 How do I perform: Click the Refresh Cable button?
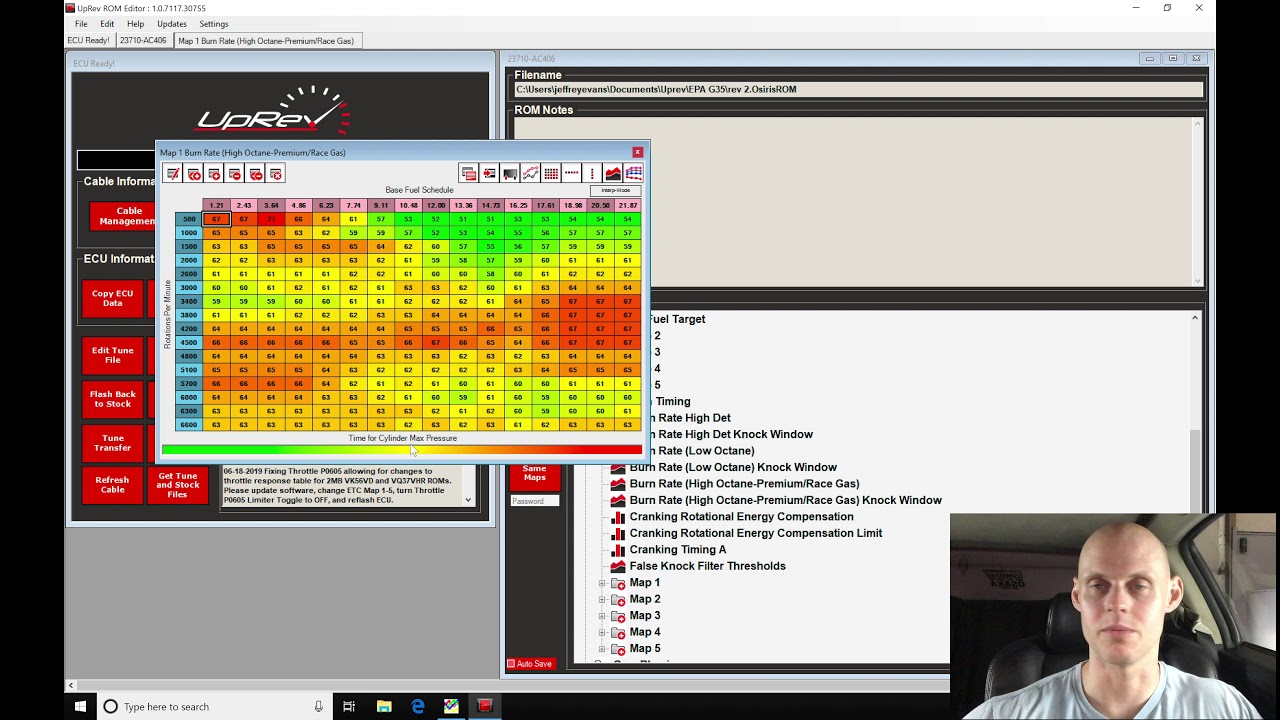tap(112, 485)
